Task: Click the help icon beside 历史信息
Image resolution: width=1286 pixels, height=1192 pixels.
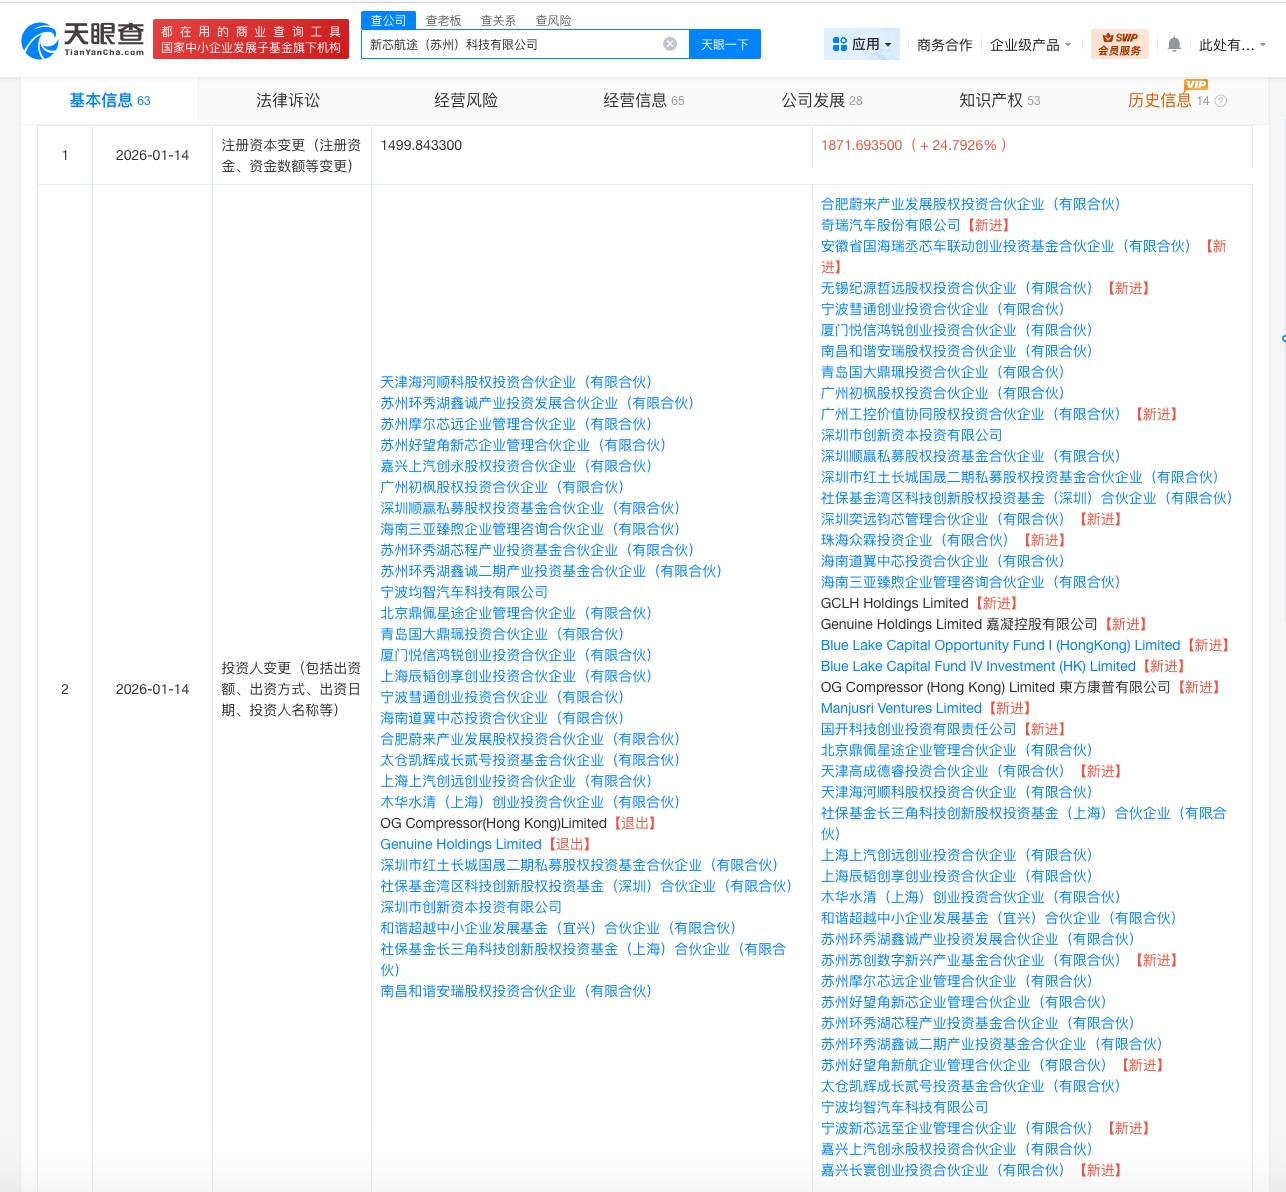Action: coord(1221,101)
